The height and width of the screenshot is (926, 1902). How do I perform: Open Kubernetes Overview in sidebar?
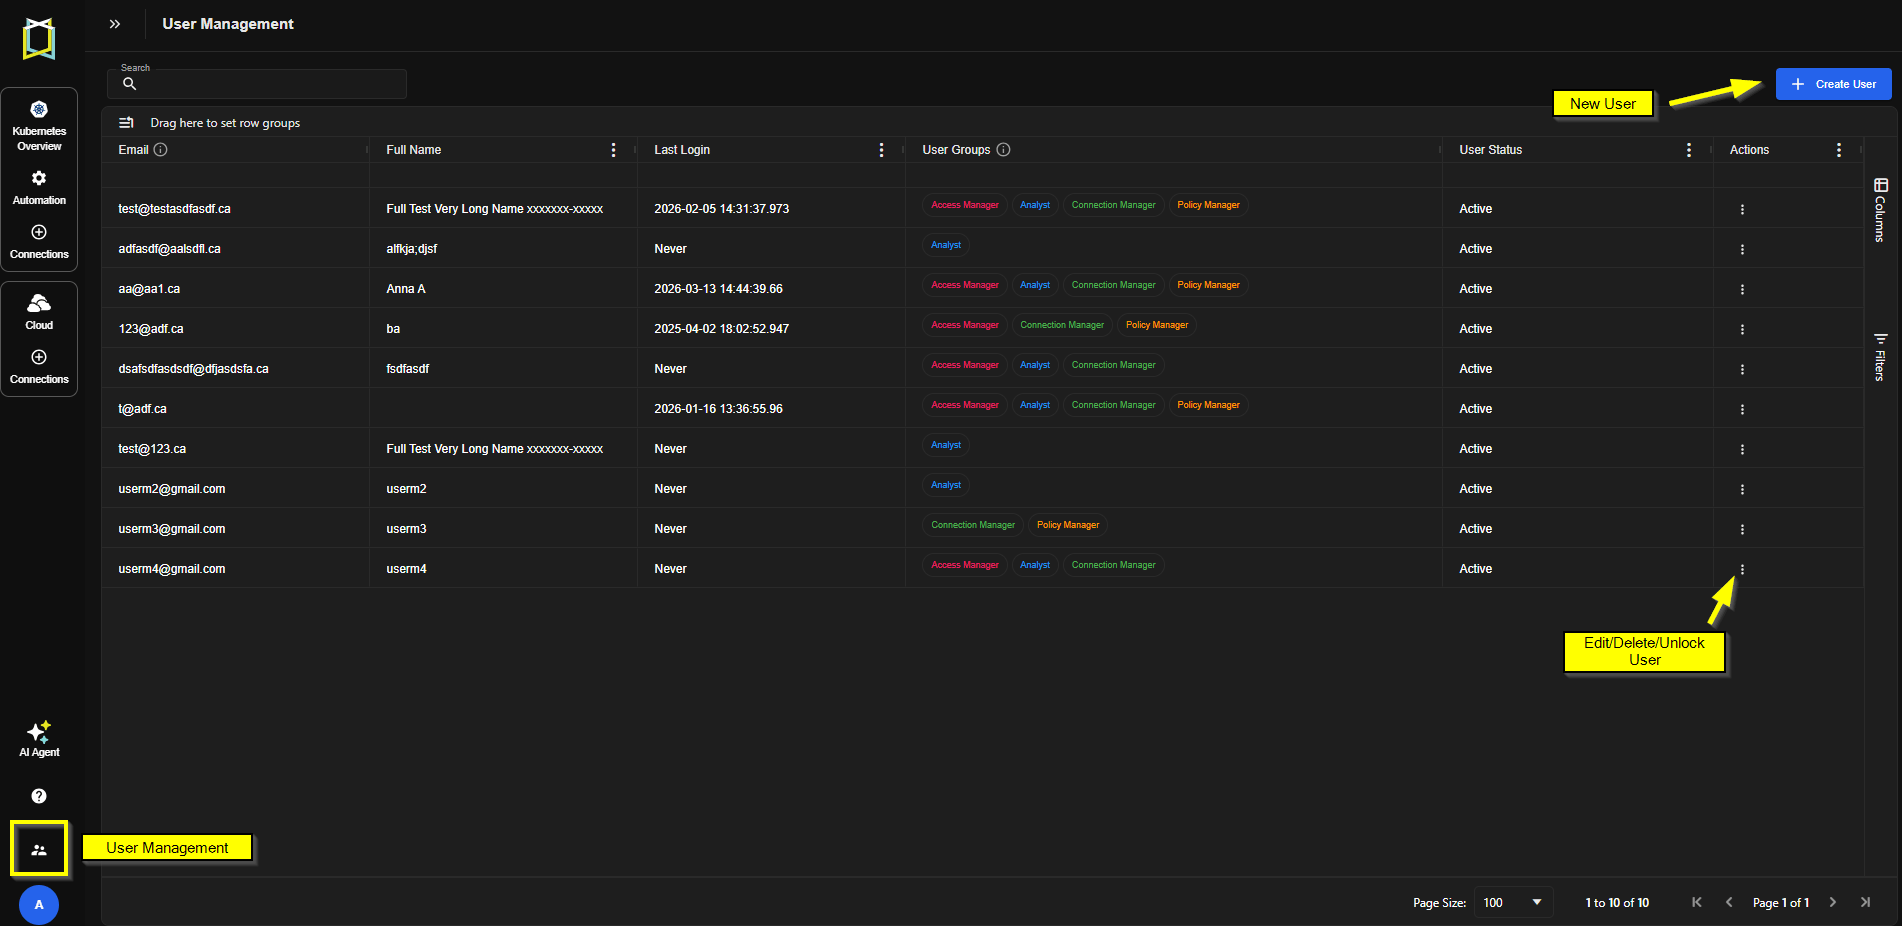coord(39,126)
